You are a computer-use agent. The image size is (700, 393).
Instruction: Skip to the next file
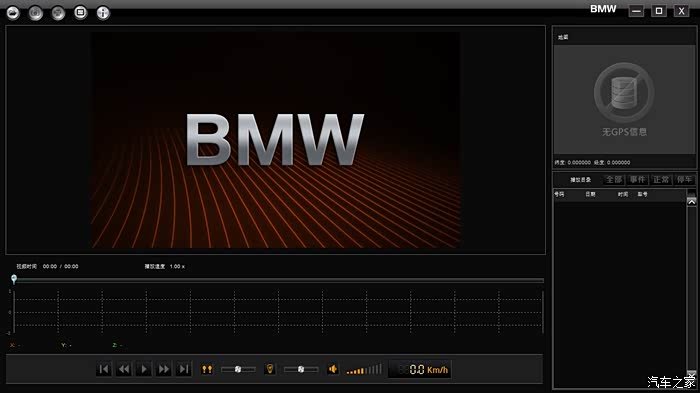184,369
